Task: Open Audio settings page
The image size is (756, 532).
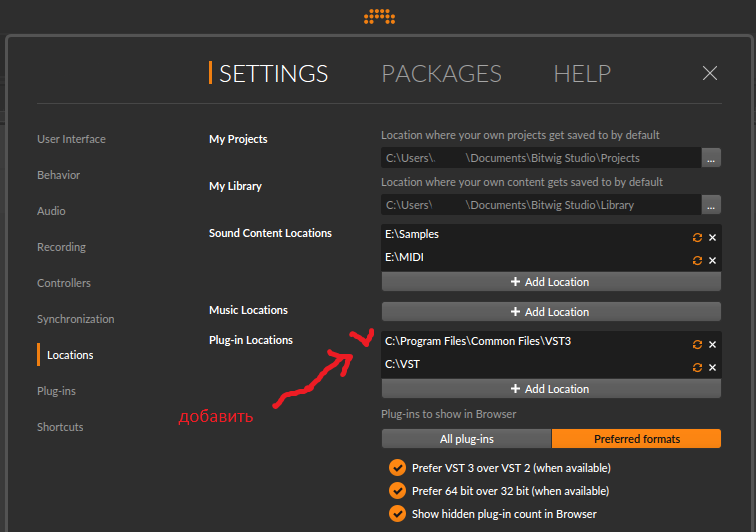Action: coord(51,211)
